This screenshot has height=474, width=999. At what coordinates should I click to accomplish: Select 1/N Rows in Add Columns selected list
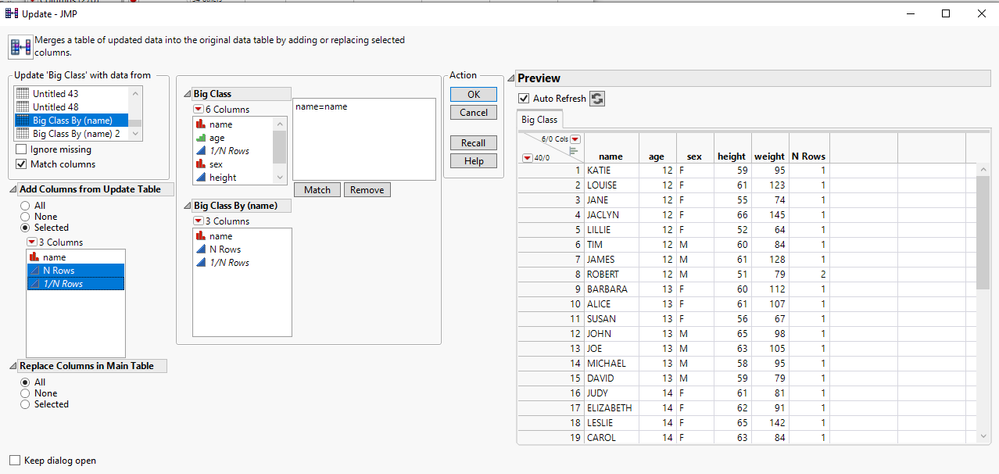coord(76,284)
